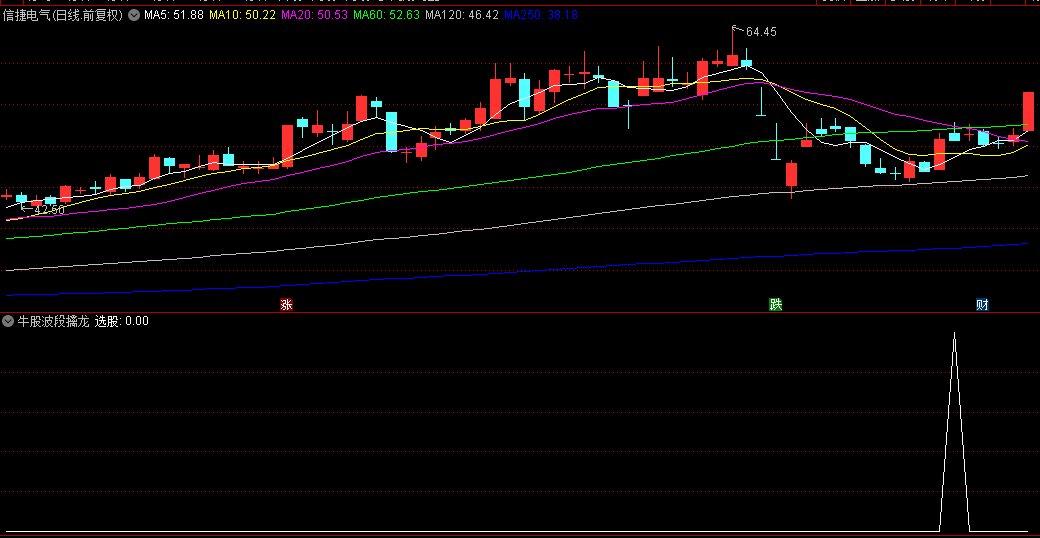Click the red 涨 event marker
The image size is (1040, 538).
click(x=287, y=305)
